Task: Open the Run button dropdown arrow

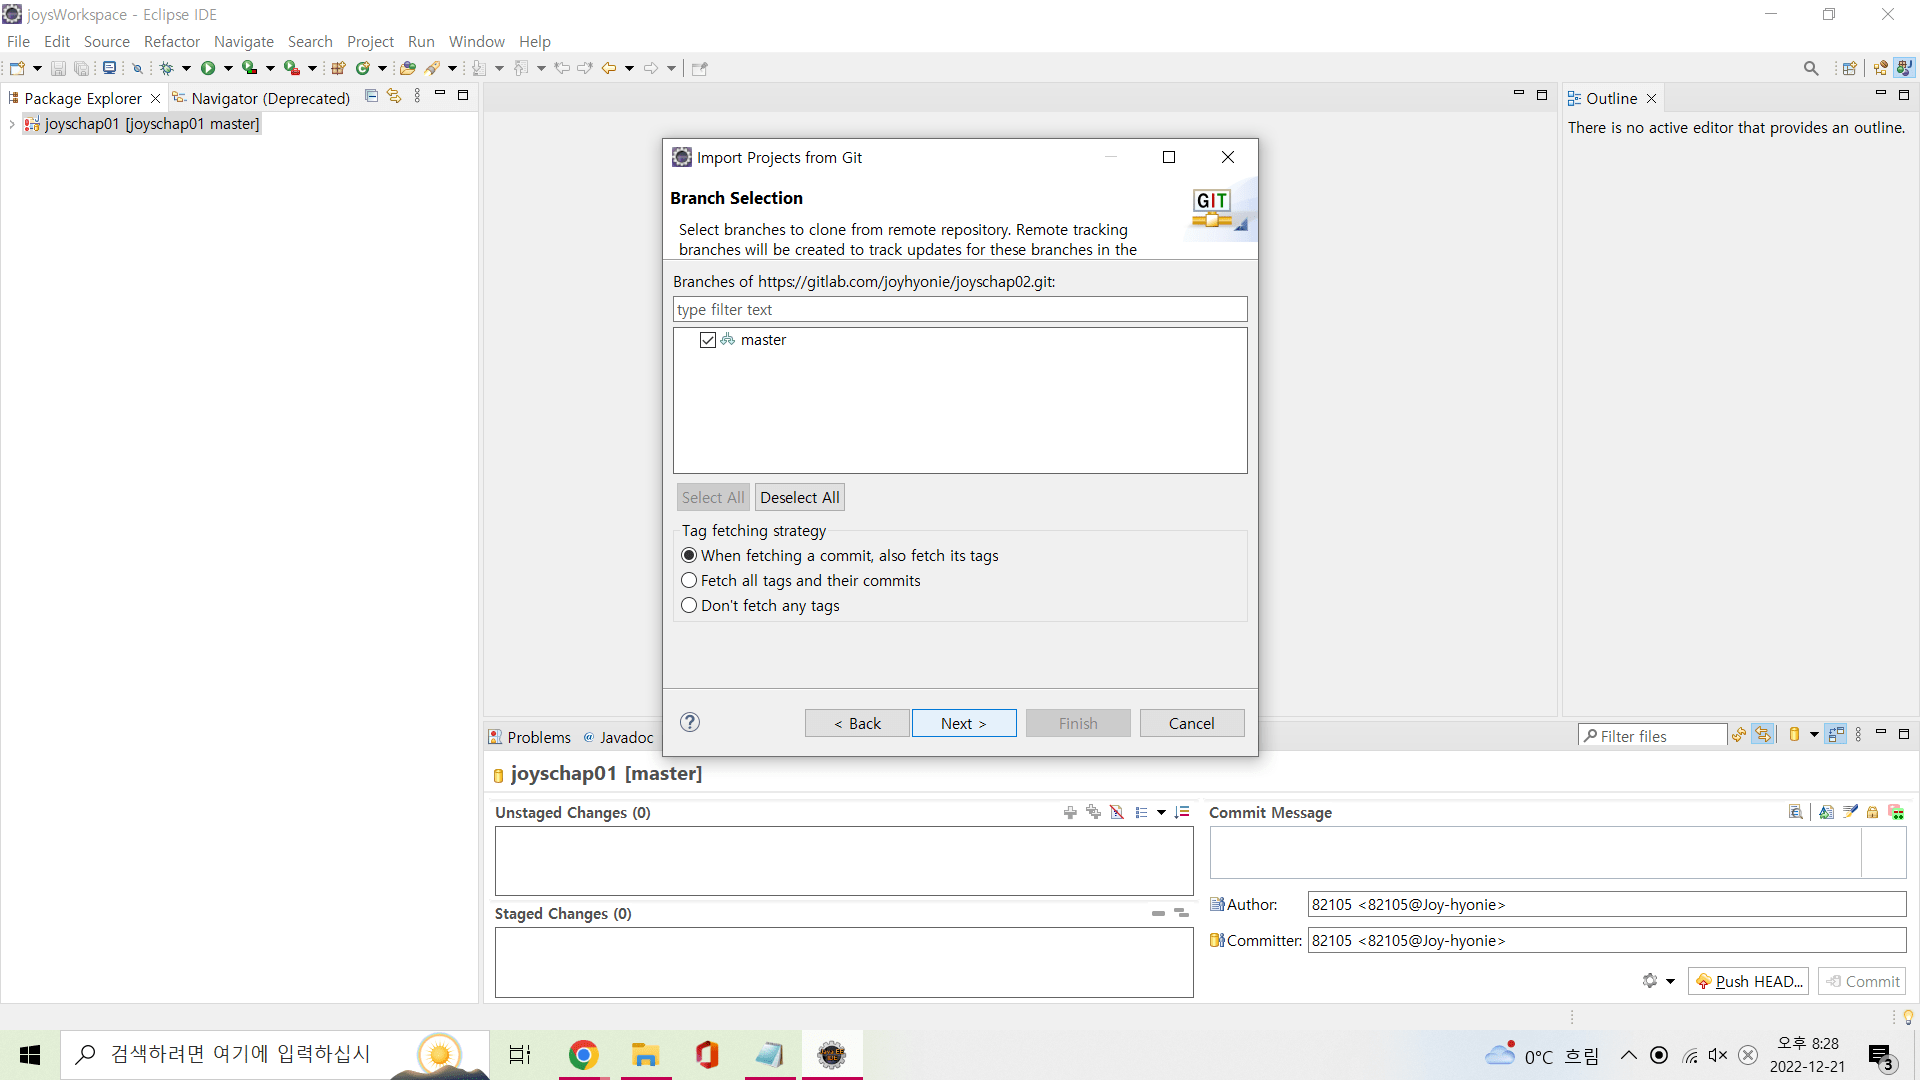Action: [x=228, y=68]
